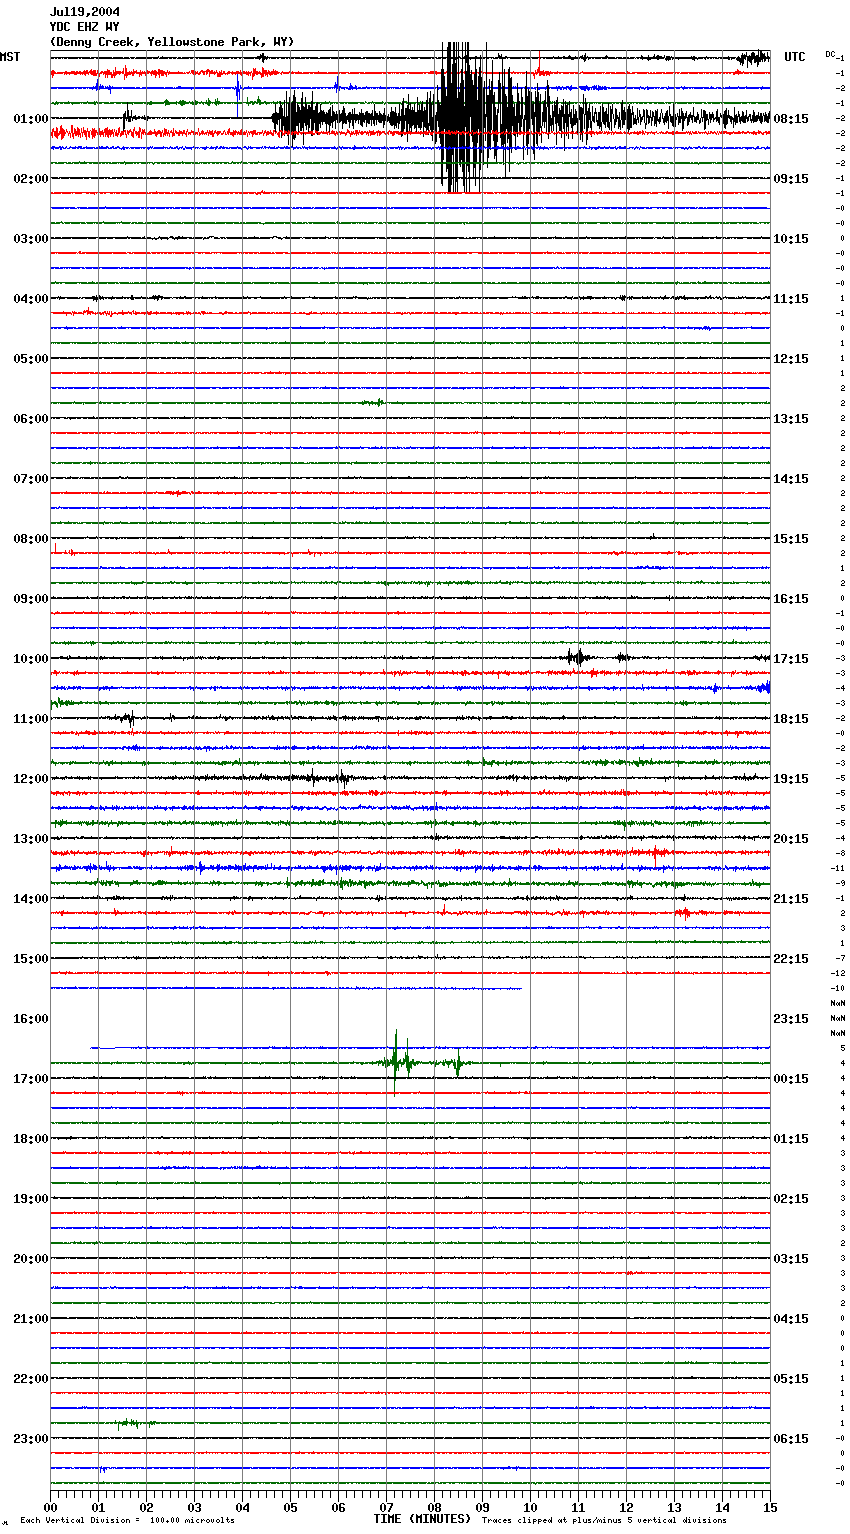Select the 16:00 MST hour label
The height and width of the screenshot is (1534, 850).
point(31,1019)
